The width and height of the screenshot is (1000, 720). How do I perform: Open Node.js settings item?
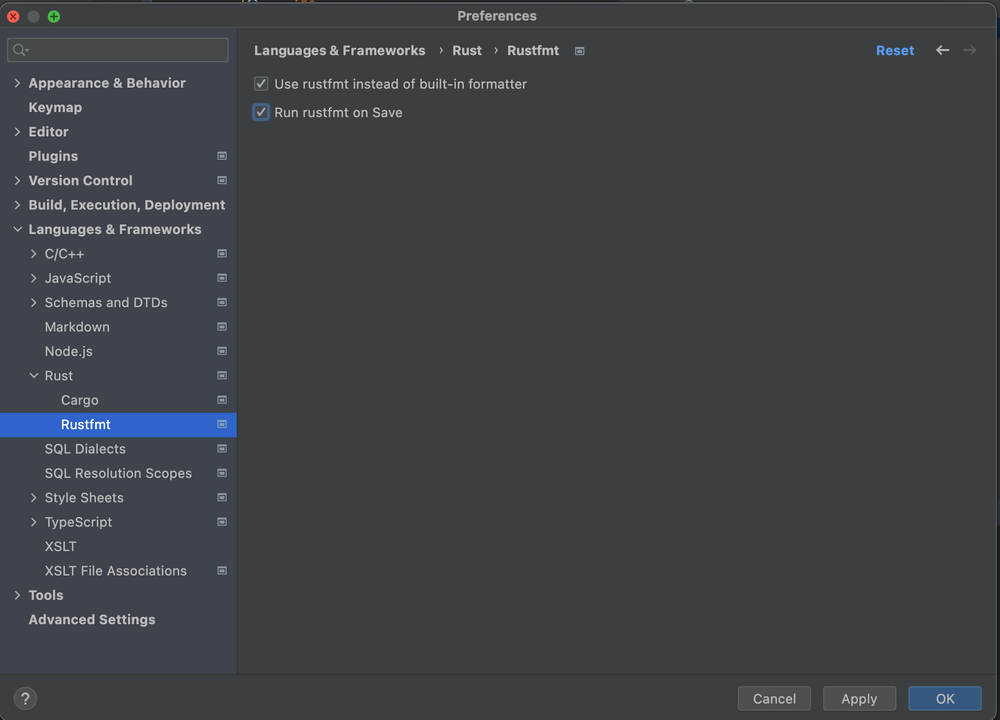(68, 351)
